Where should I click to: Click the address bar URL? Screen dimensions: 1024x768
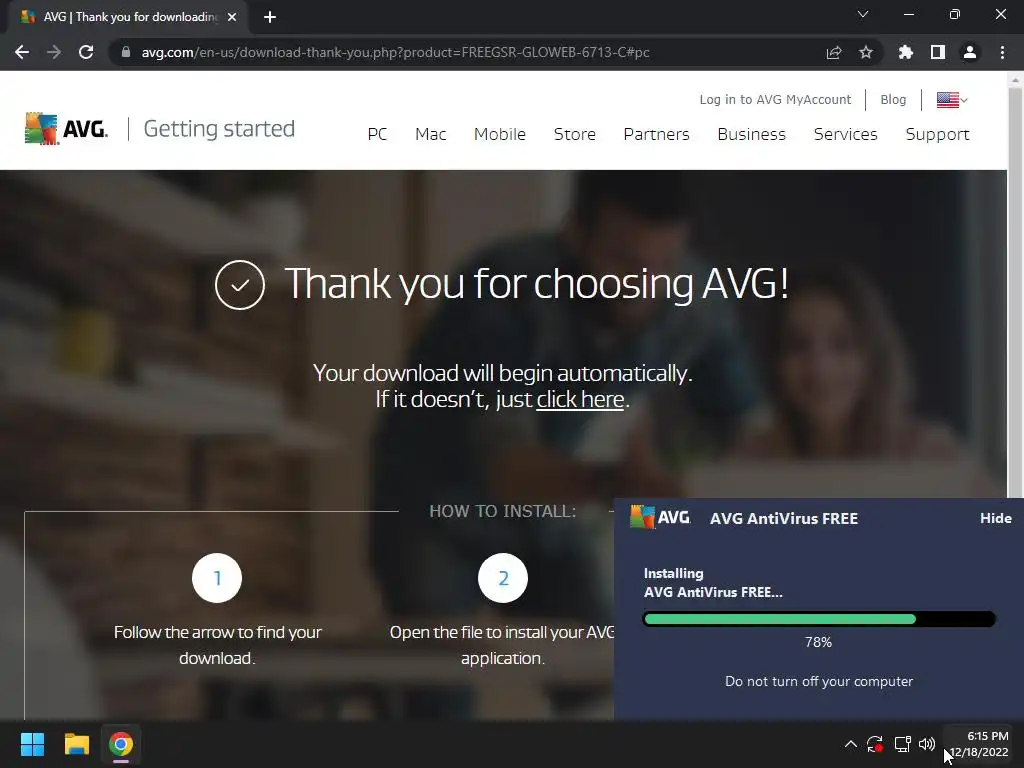pos(395,52)
